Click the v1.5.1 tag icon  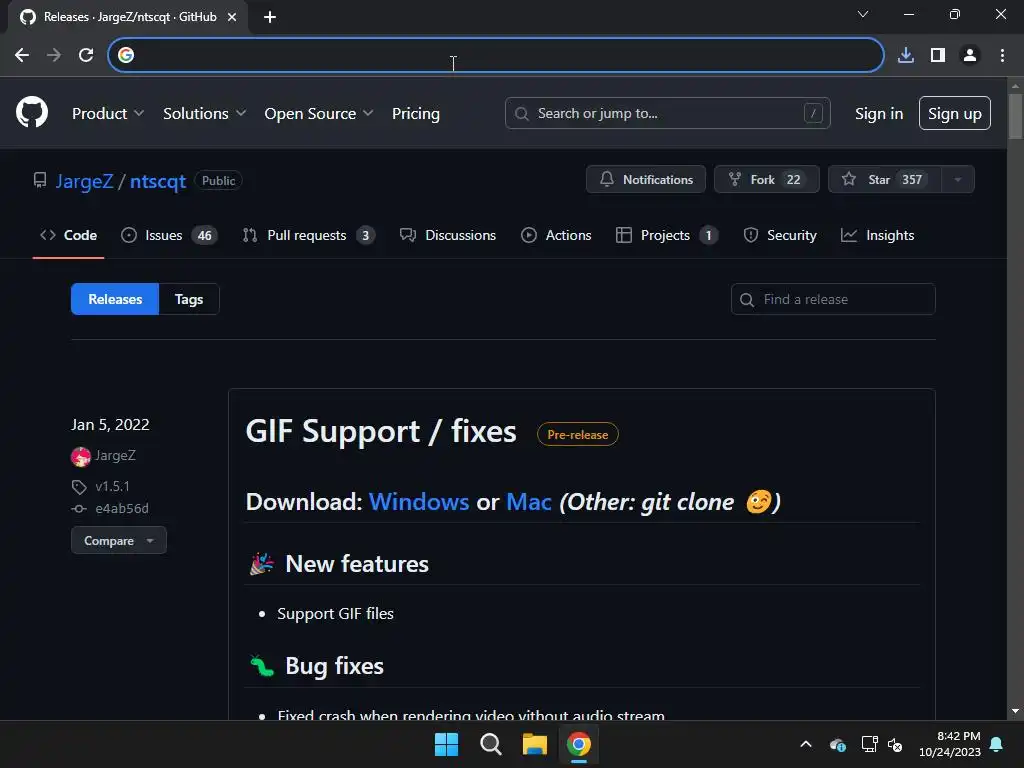(x=78, y=487)
